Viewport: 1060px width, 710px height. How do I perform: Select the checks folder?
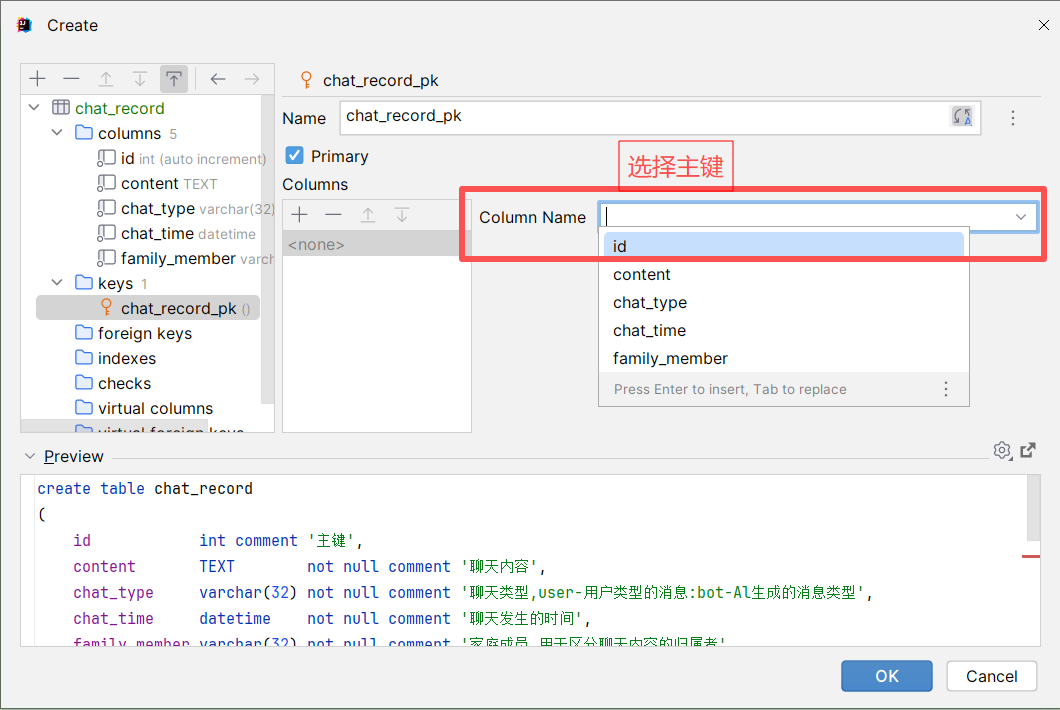[113, 383]
